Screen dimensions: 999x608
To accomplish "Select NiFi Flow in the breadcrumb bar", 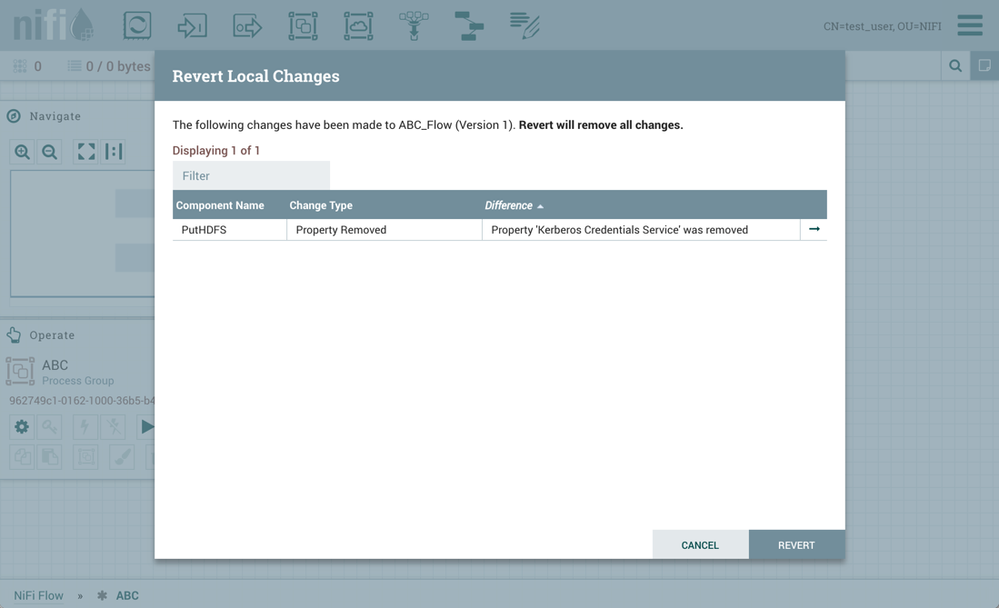I will coord(38,595).
